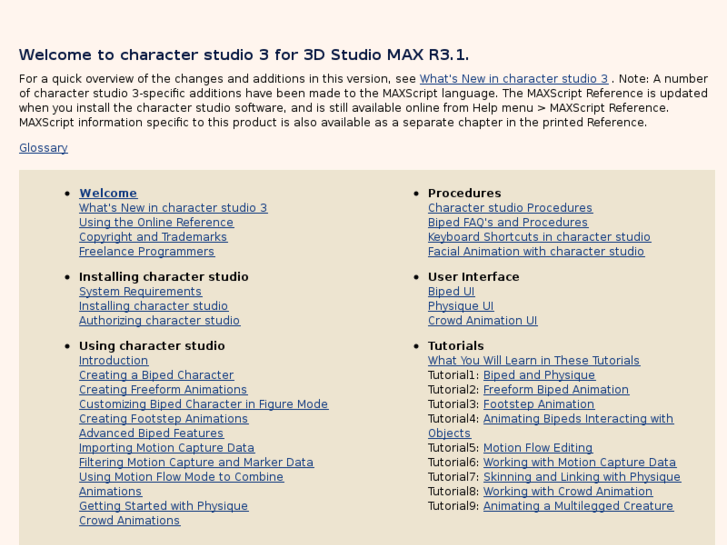Open Authorizing character studio
Screen dimensions: 727x545
coord(159,321)
